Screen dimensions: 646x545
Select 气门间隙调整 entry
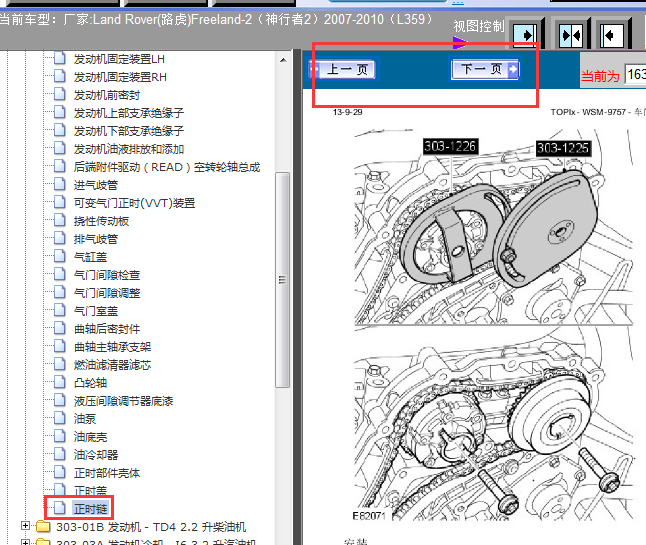(107, 293)
